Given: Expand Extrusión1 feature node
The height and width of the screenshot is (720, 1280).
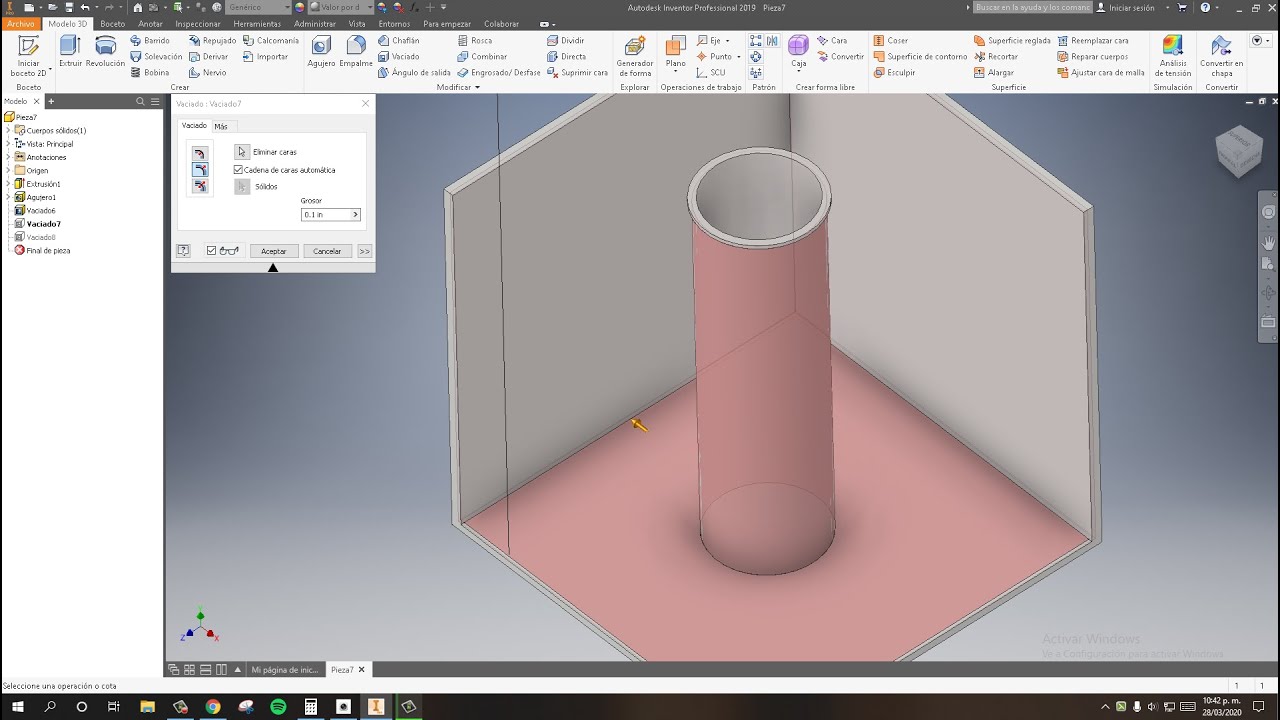Looking at the screenshot, I should 8,184.
